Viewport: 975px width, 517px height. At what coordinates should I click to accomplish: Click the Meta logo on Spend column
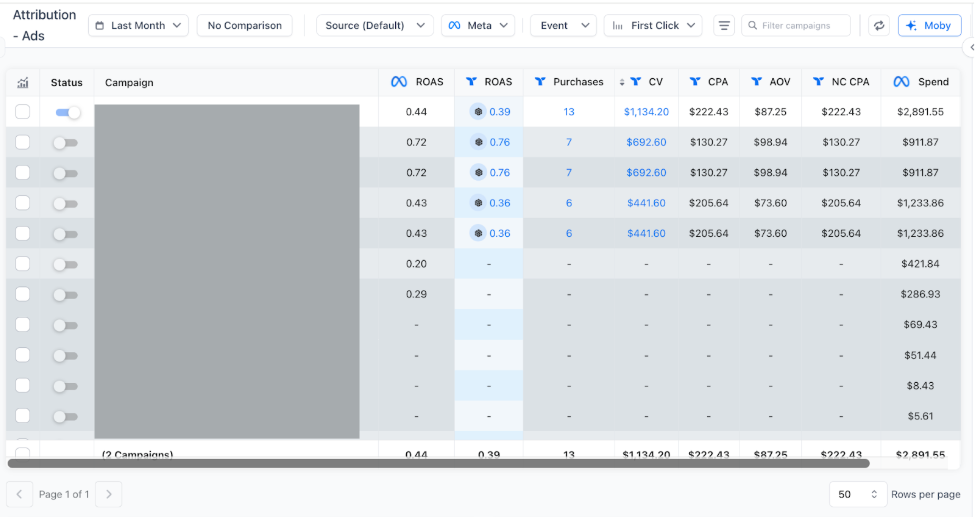tap(900, 82)
